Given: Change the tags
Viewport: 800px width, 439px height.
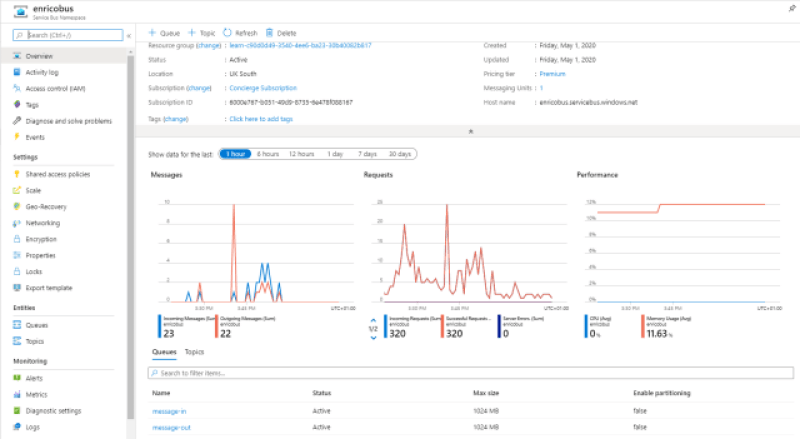Looking at the screenshot, I should pos(176,119).
